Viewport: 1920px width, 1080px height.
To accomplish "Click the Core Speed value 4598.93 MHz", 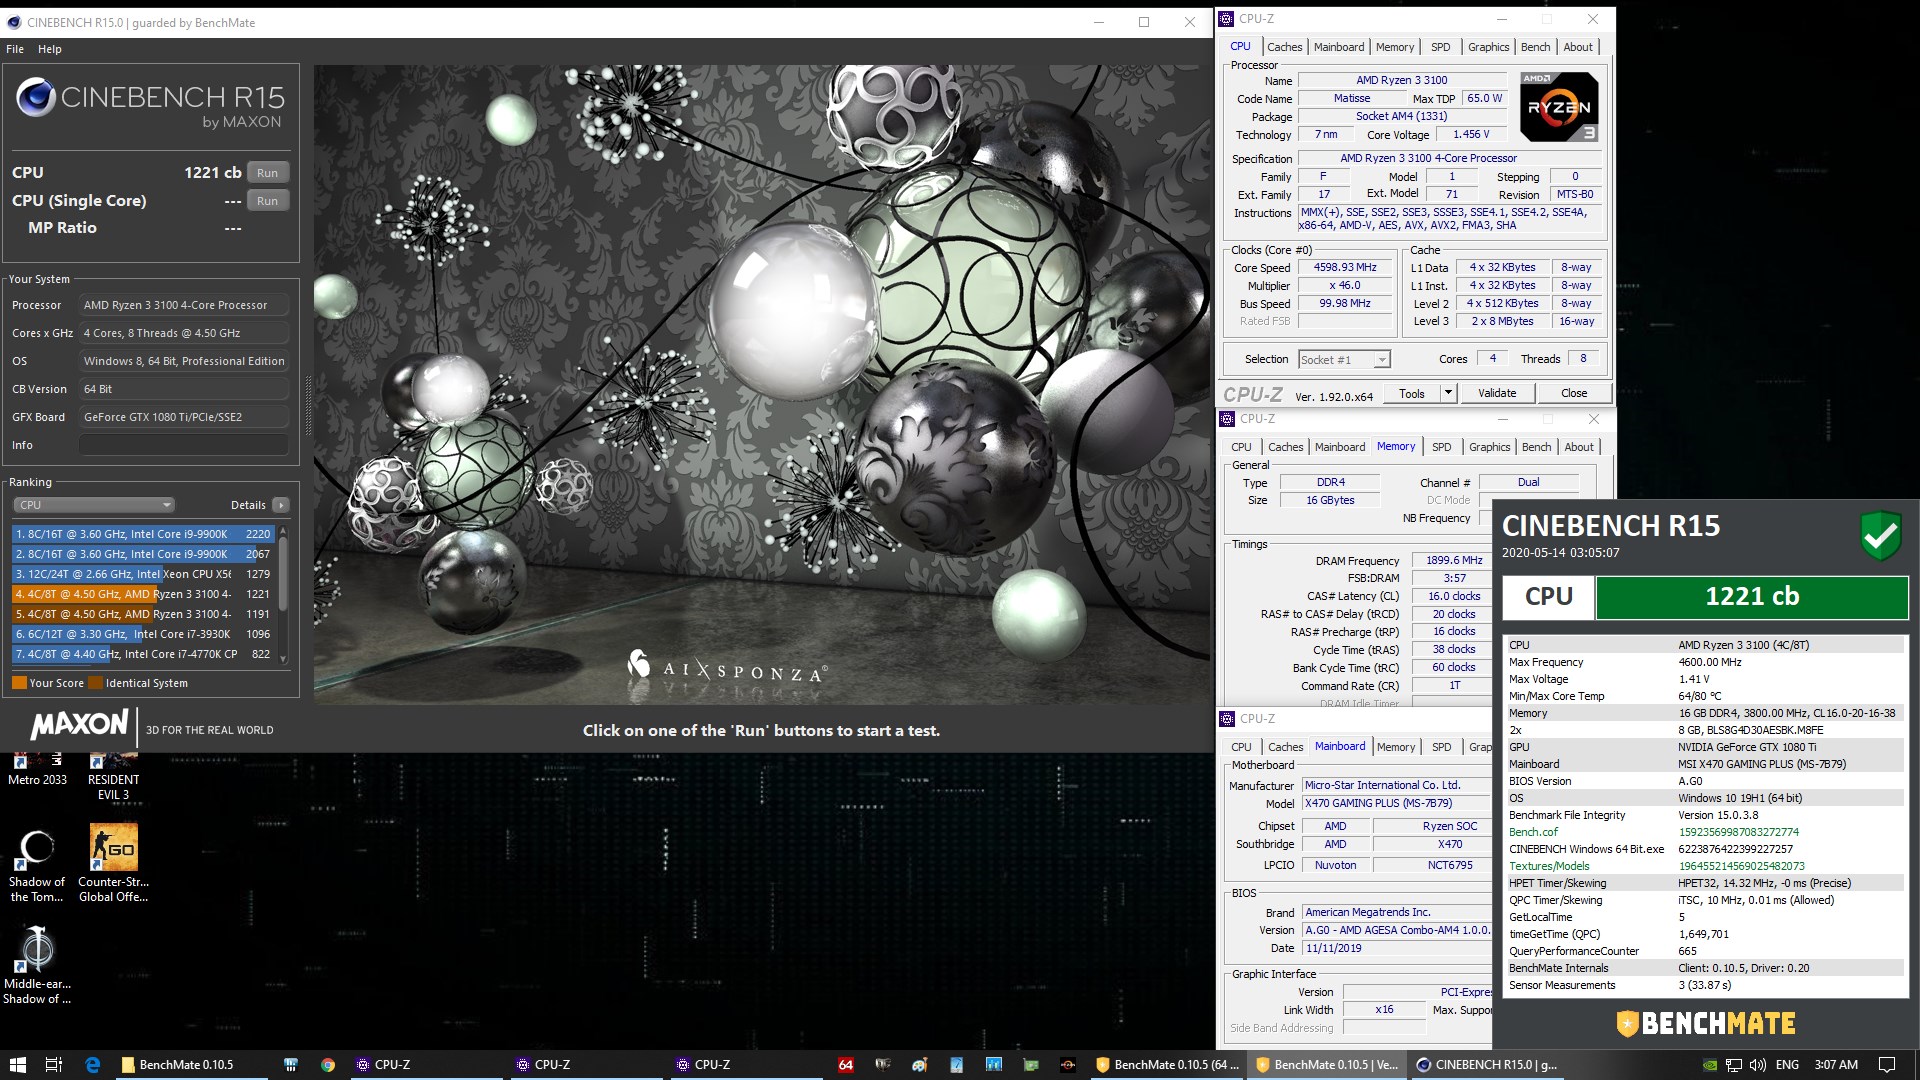I will pyautogui.click(x=1345, y=268).
